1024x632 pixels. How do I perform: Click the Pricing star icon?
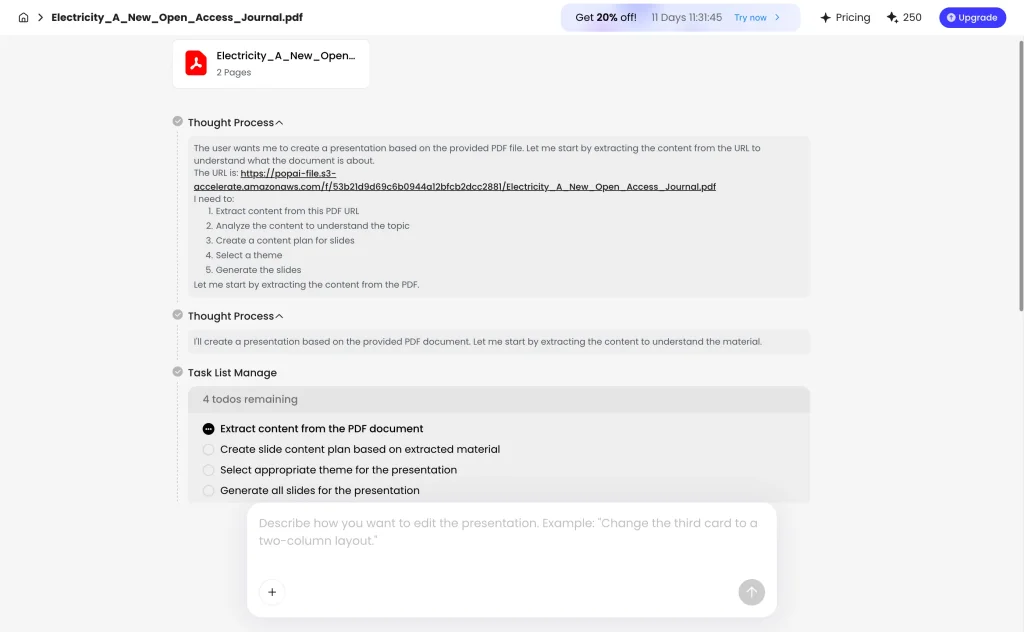click(x=825, y=18)
